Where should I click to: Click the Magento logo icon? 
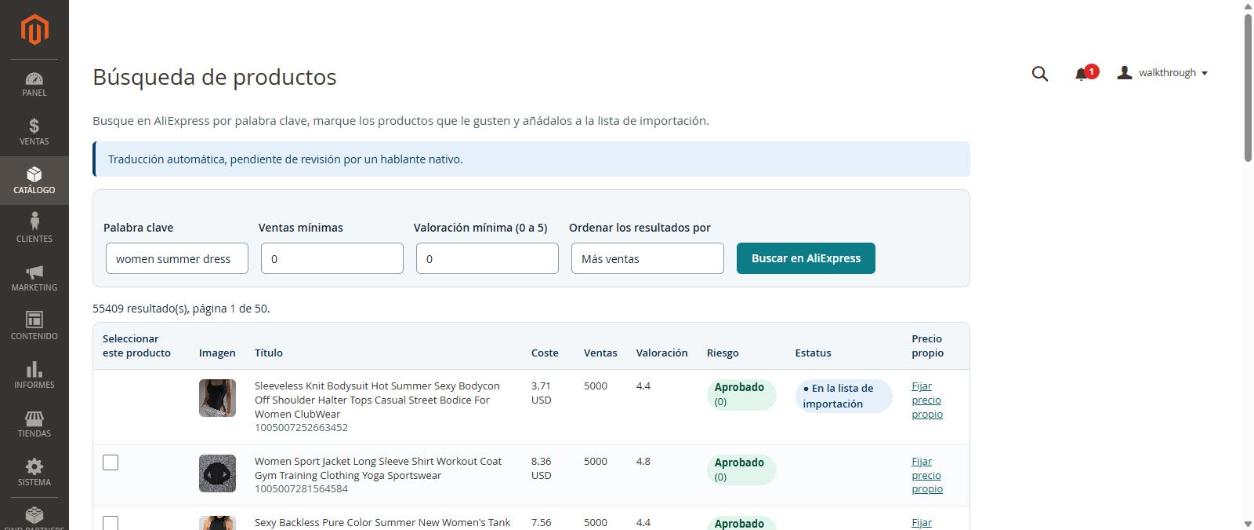(34, 29)
